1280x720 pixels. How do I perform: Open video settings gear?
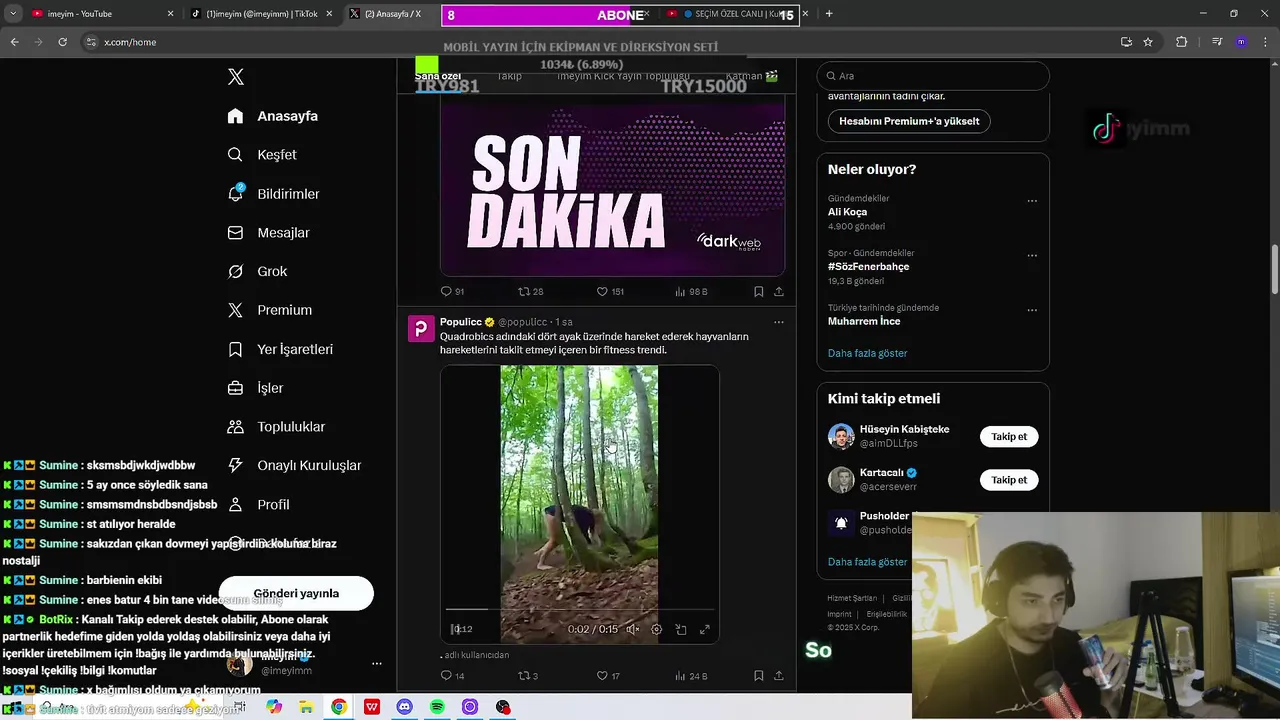(x=657, y=629)
